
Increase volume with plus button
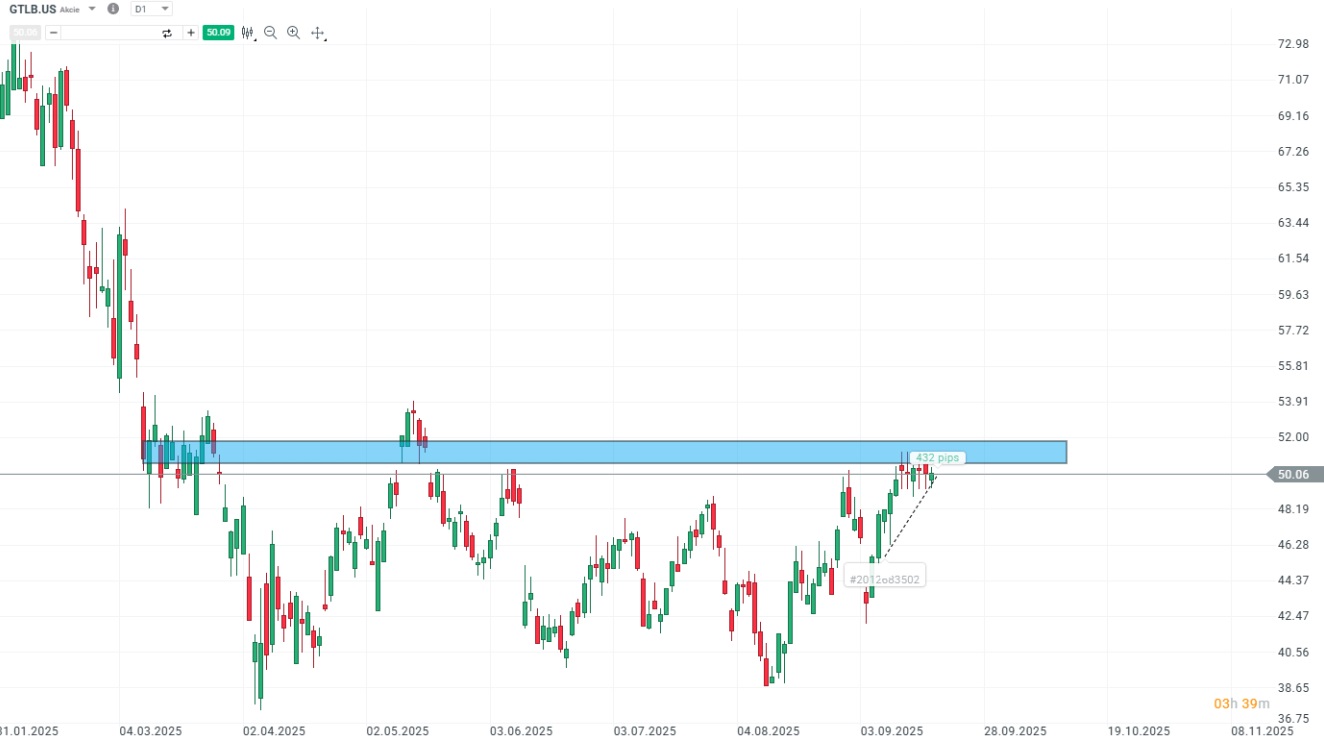[x=190, y=33]
